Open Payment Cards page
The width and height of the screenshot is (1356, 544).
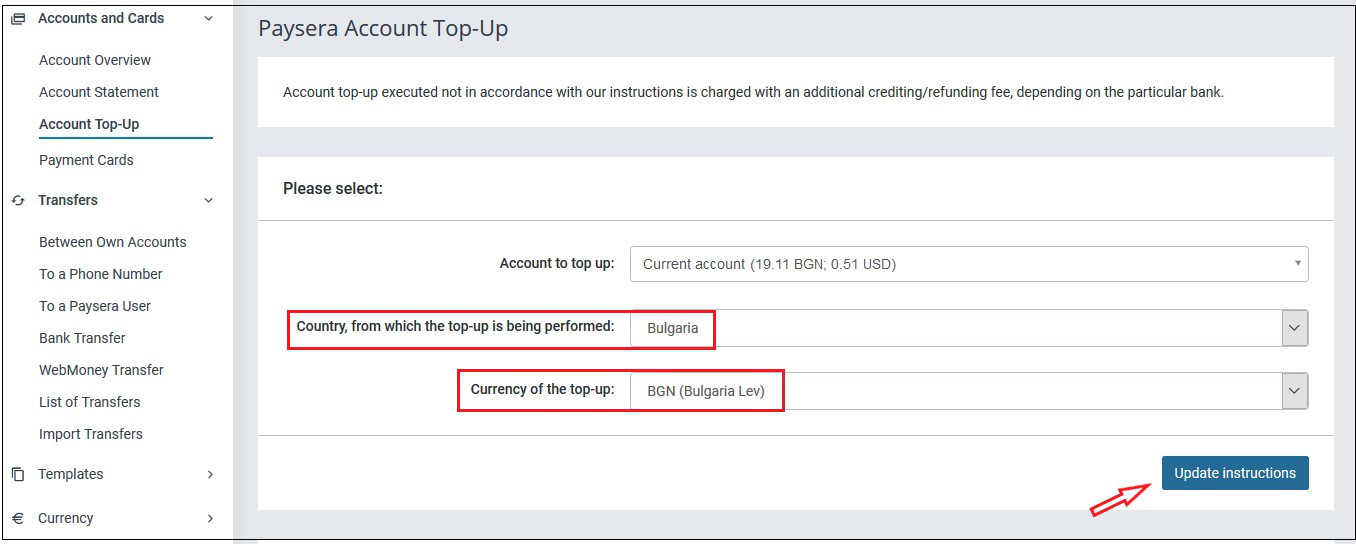coord(86,160)
